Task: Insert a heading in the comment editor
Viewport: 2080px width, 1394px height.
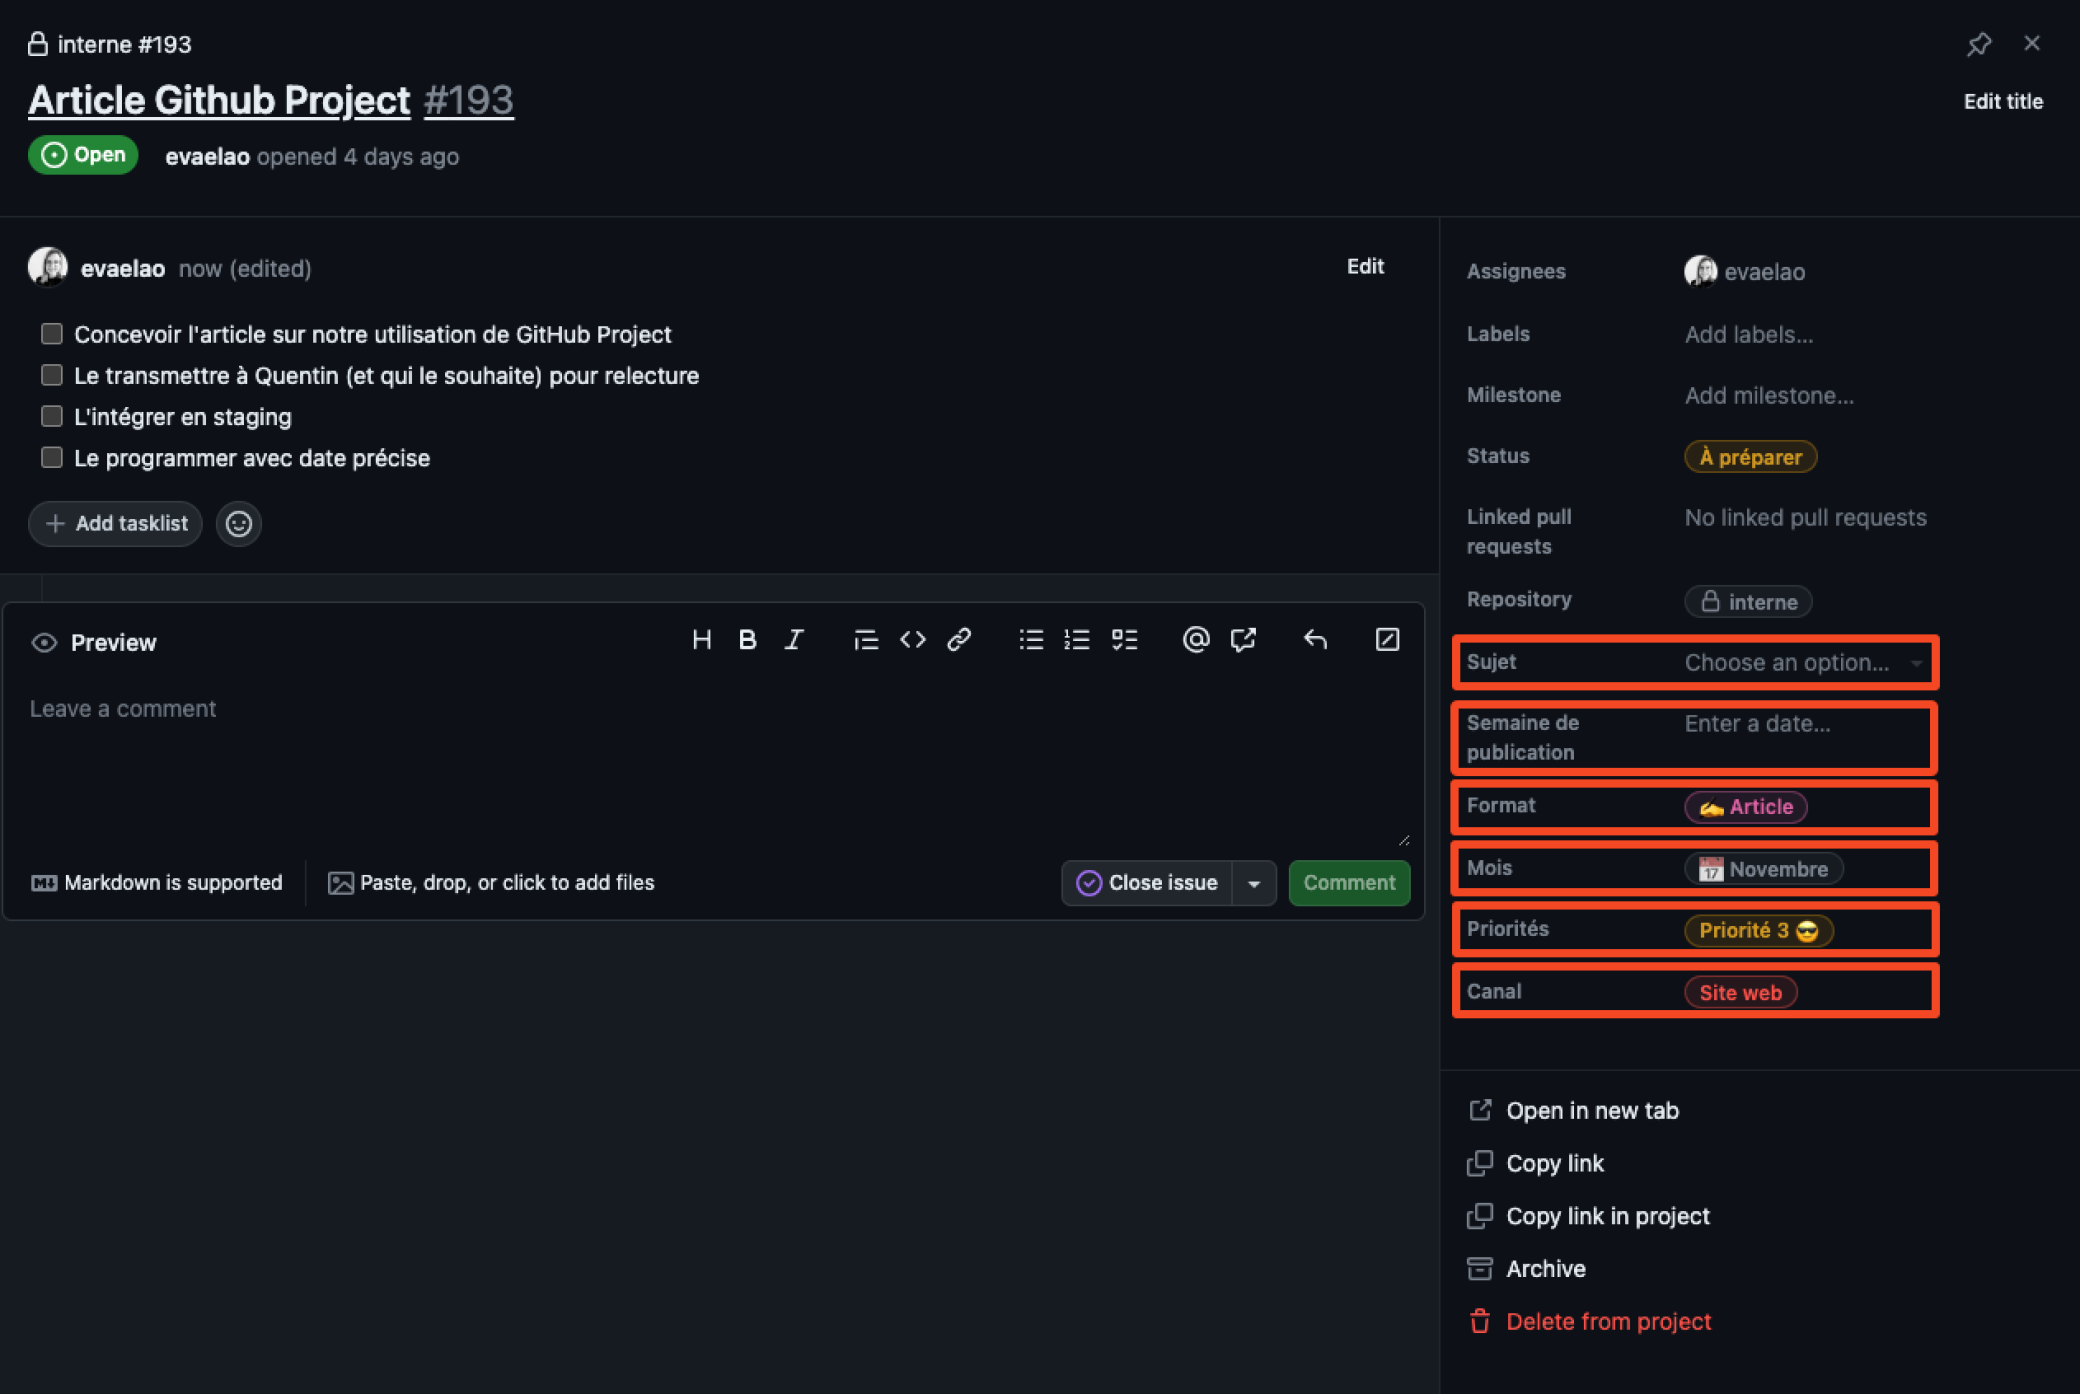Action: pyautogui.click(x=701, y=640)
